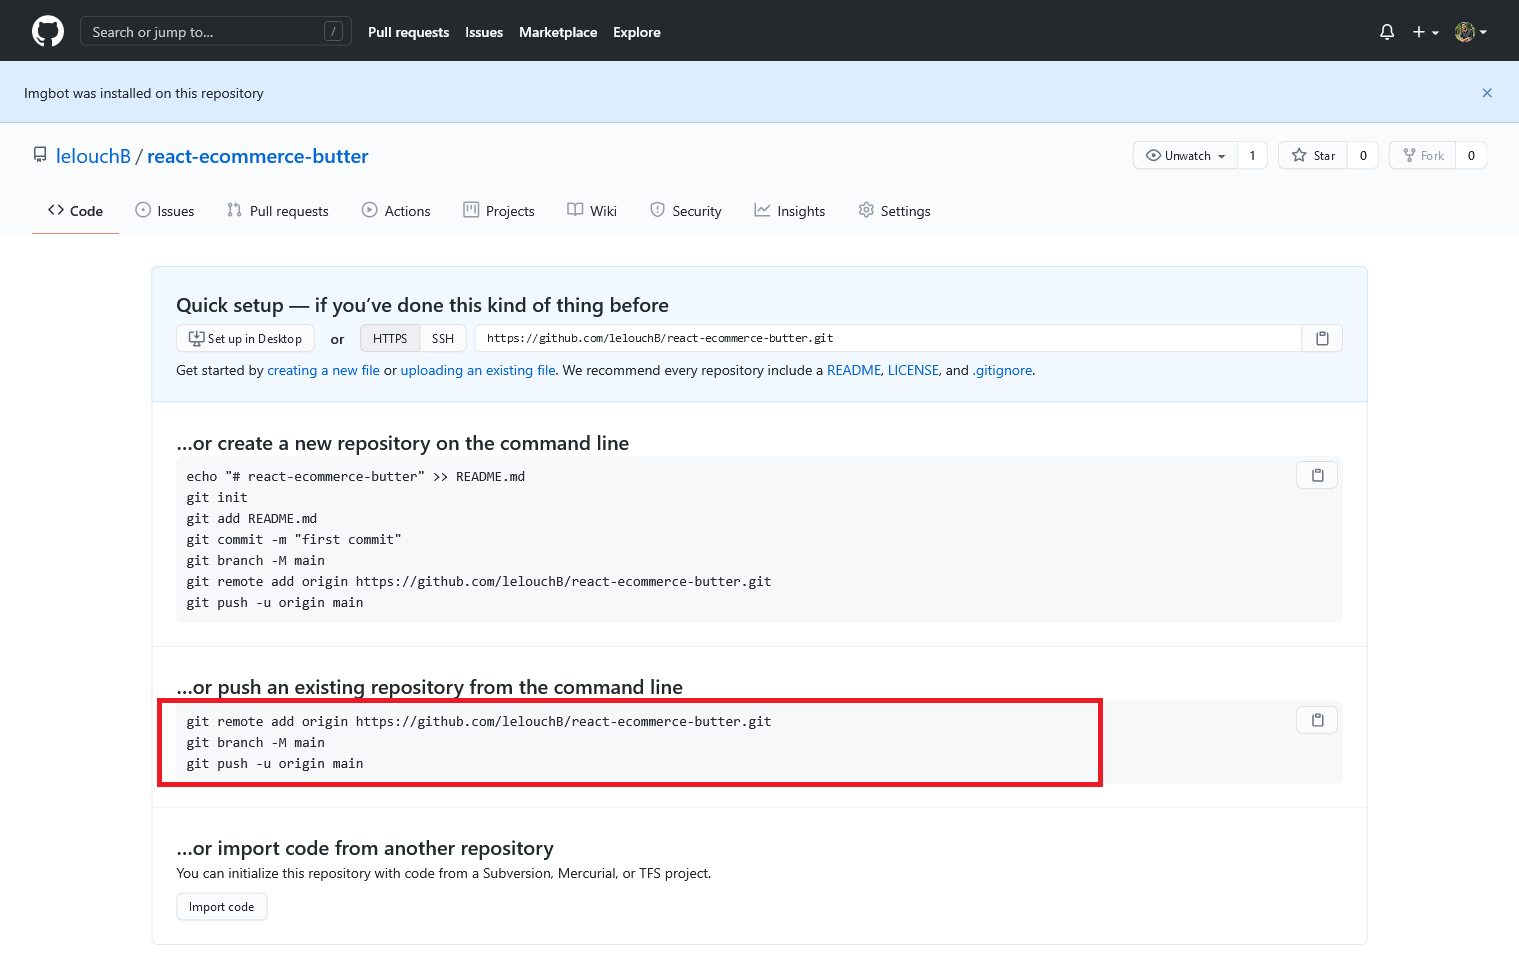The height and width of the screenshot is (954, 1519).
Task: Expand the Unwatch dropdown
Action: click(1185, 155)
